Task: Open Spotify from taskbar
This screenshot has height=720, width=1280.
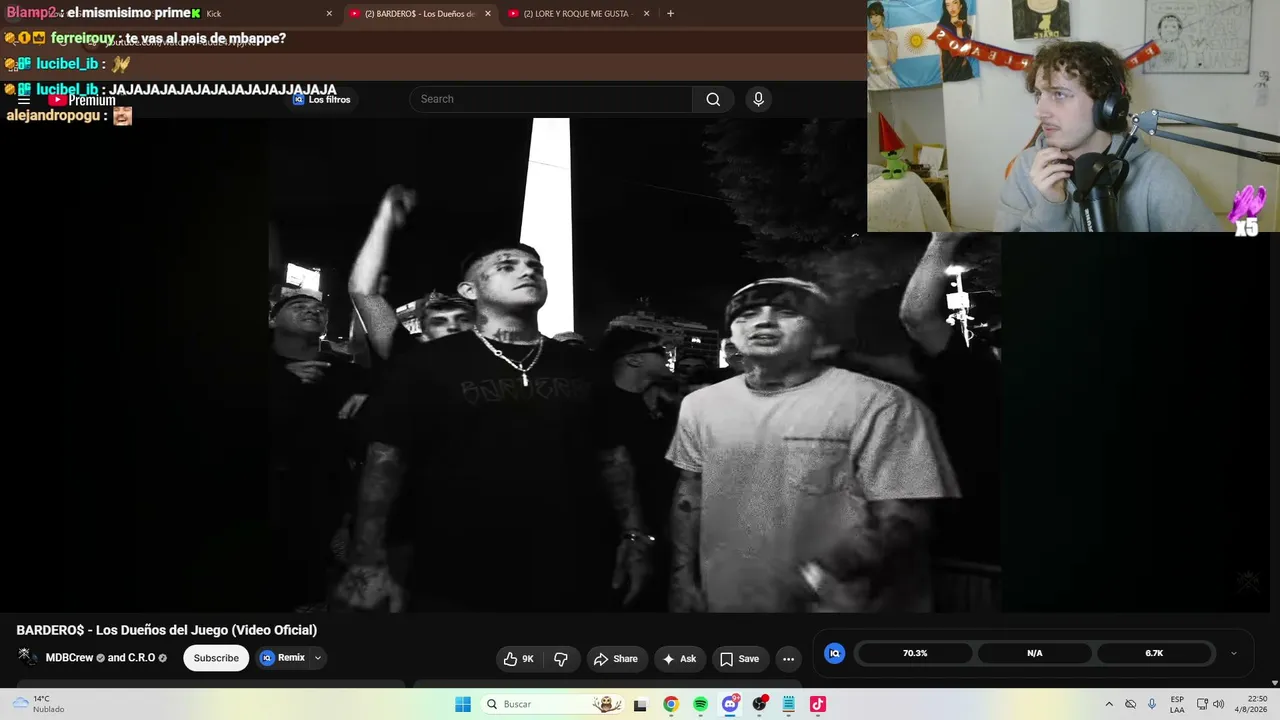Action: [x=700, y=704]
